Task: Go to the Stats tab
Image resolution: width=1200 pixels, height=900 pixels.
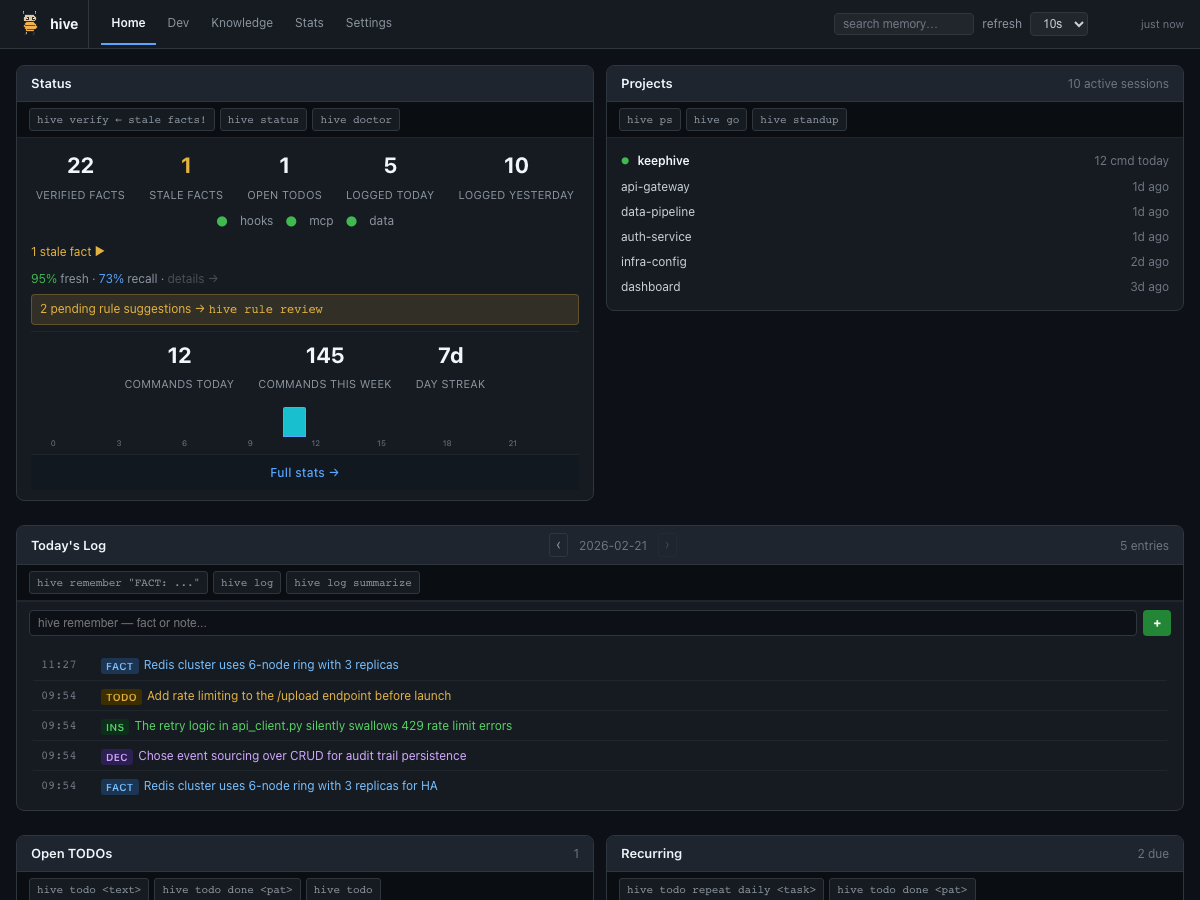Action: [x=309, y=23]
